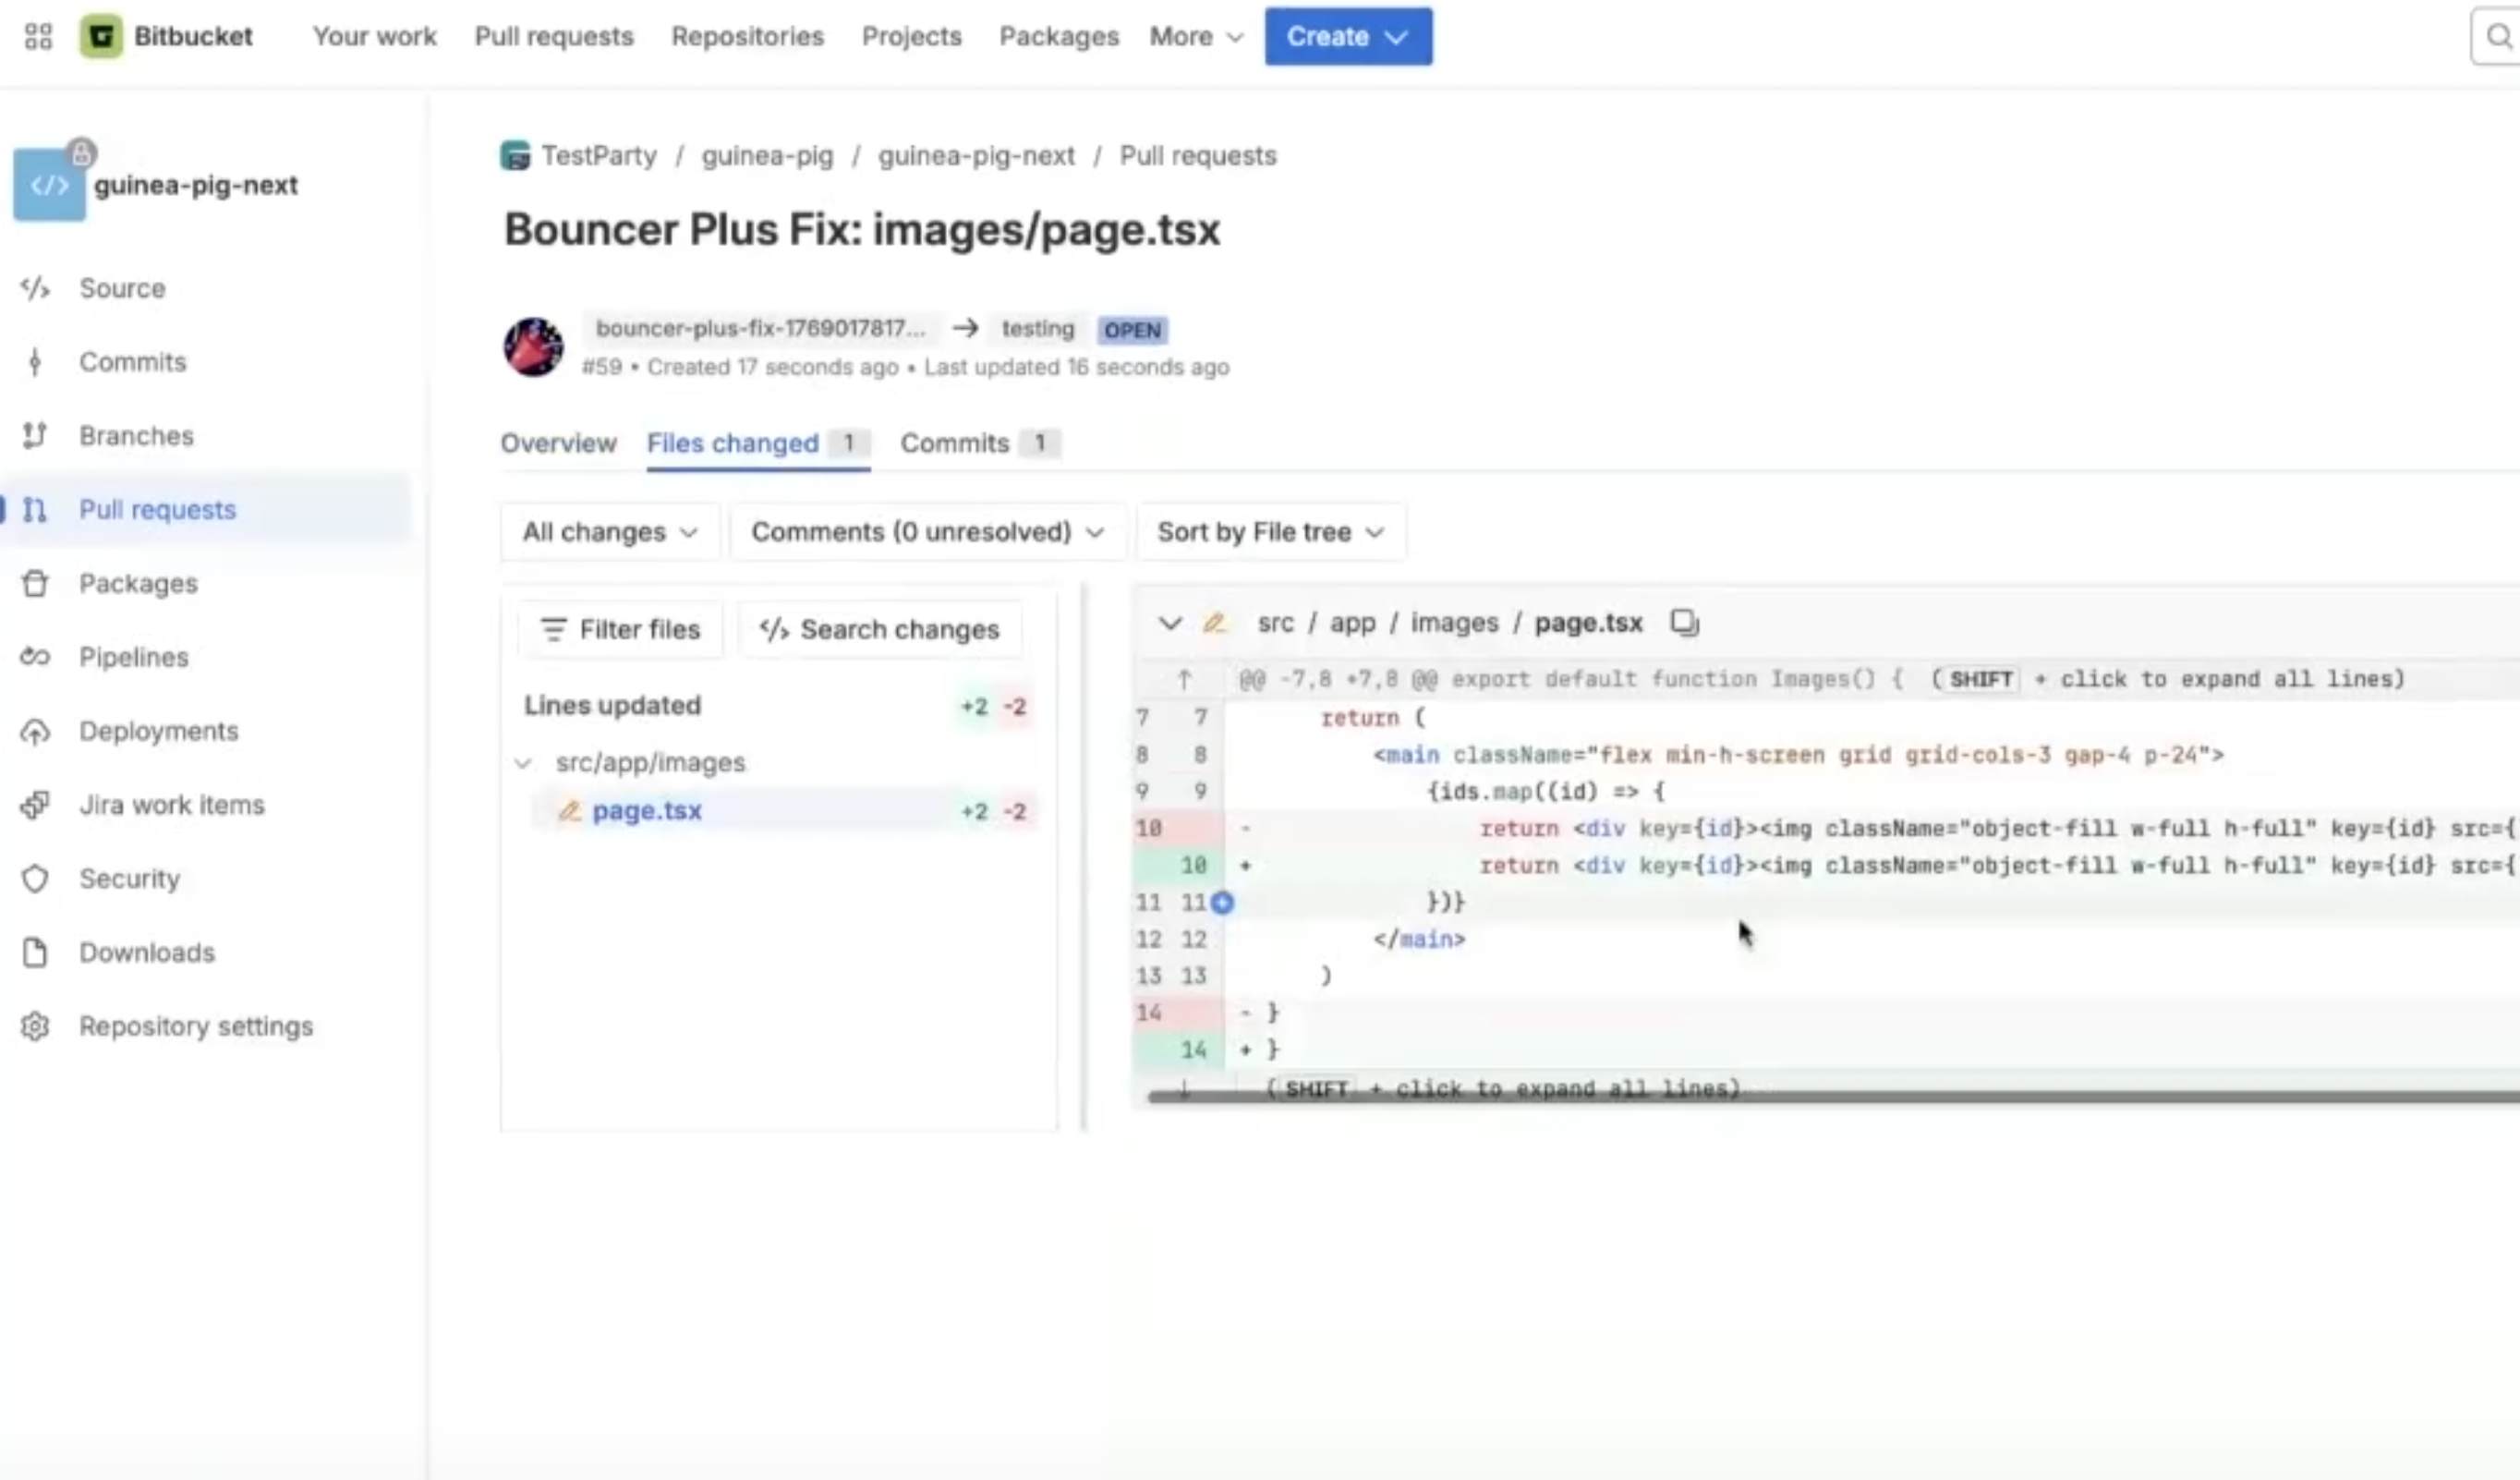Open Repository settings from the sidebar
The width and height of the screenshot is (2520, 1480).
(x=195, y=1026)
